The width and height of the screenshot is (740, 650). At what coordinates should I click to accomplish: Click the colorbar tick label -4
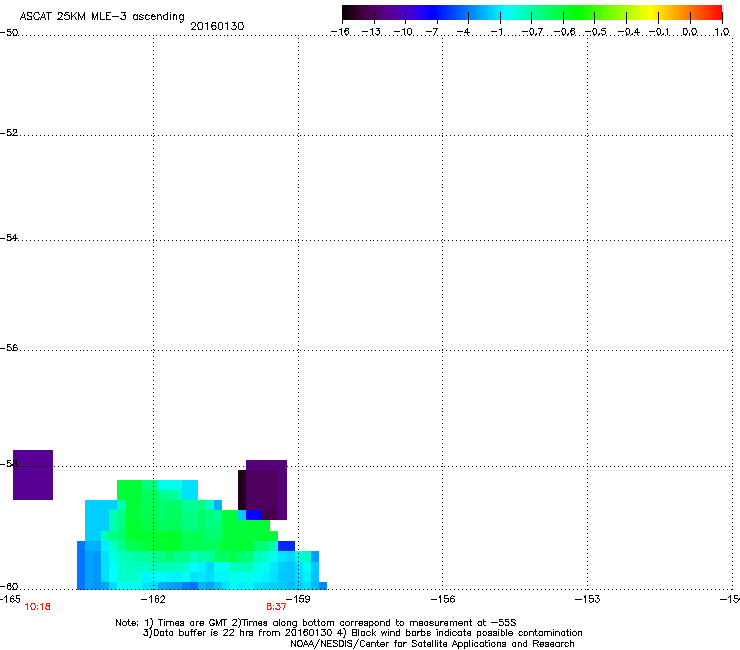click(x=463, y=32)
